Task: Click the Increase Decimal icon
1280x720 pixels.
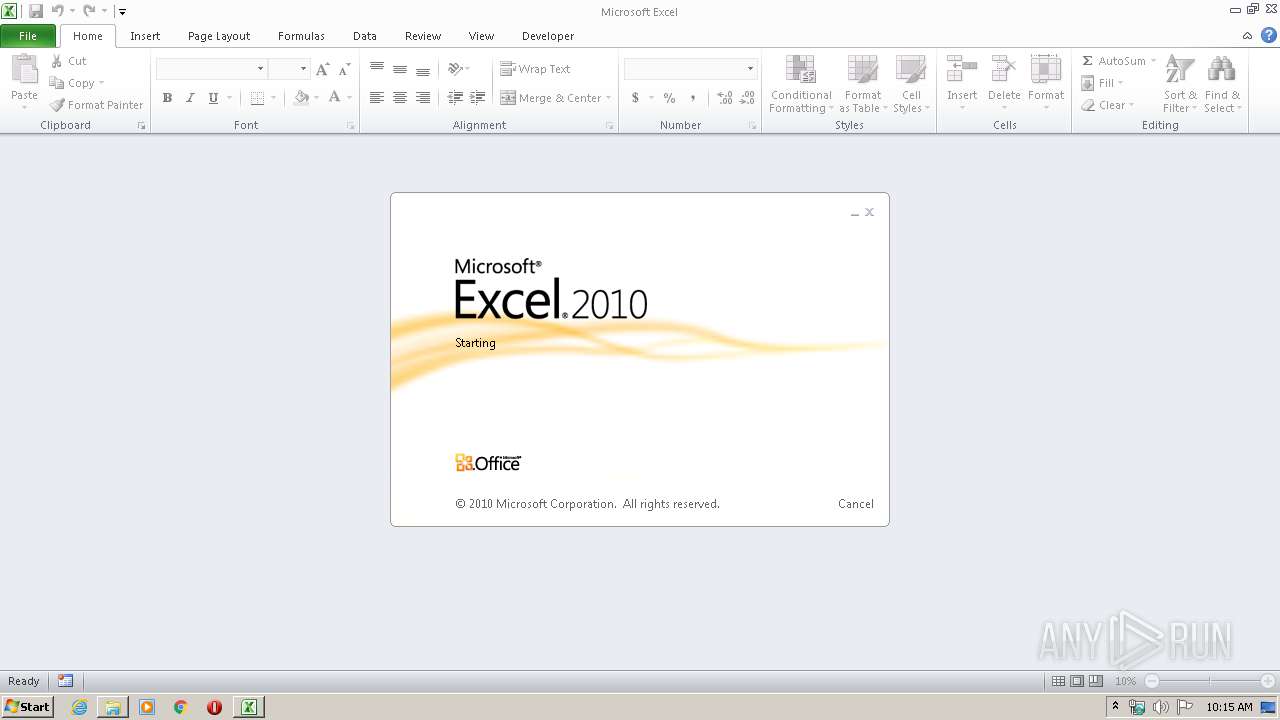Action: click(725, 98)
